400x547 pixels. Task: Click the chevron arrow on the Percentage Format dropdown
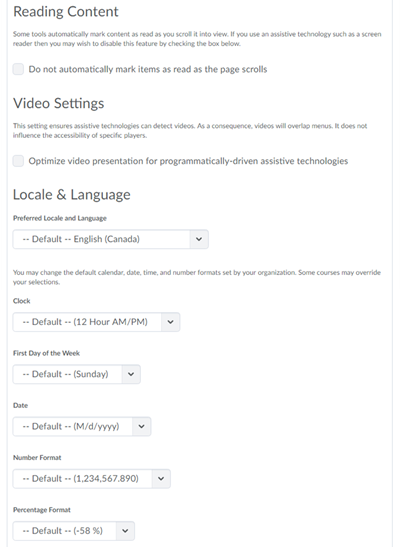click(x=125, y=531)
